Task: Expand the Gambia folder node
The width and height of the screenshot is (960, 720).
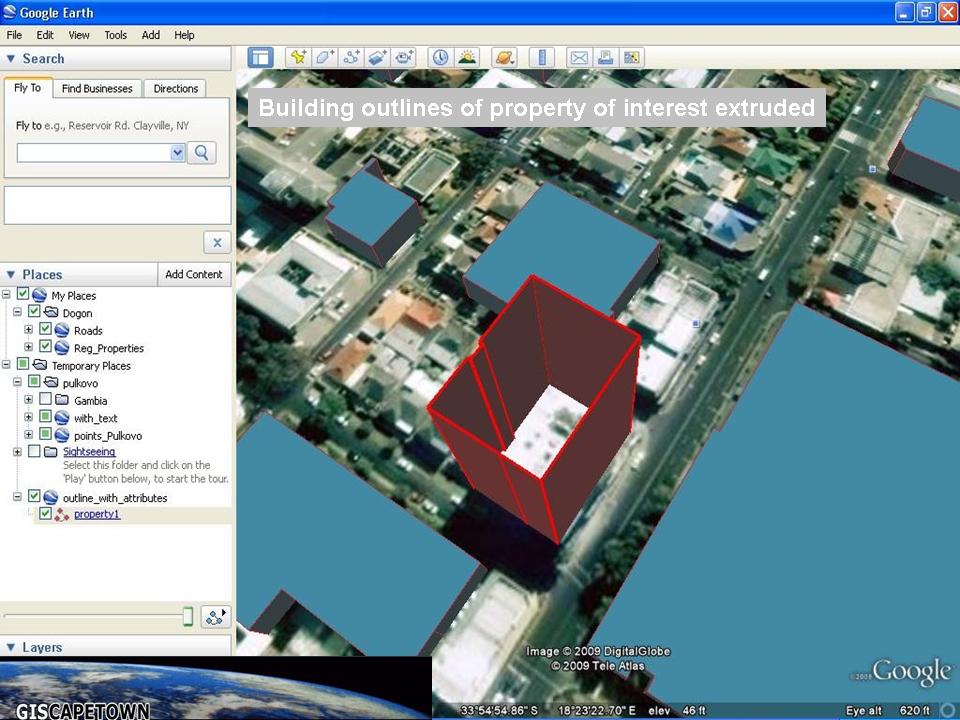Action: [x=29, y=400]
